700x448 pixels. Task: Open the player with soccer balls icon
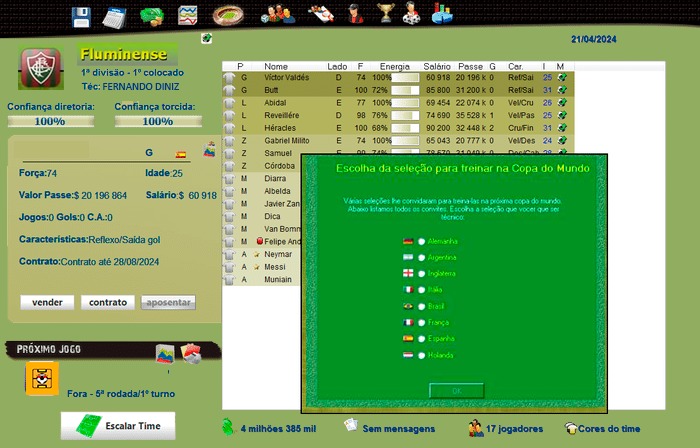click(411, 12)
